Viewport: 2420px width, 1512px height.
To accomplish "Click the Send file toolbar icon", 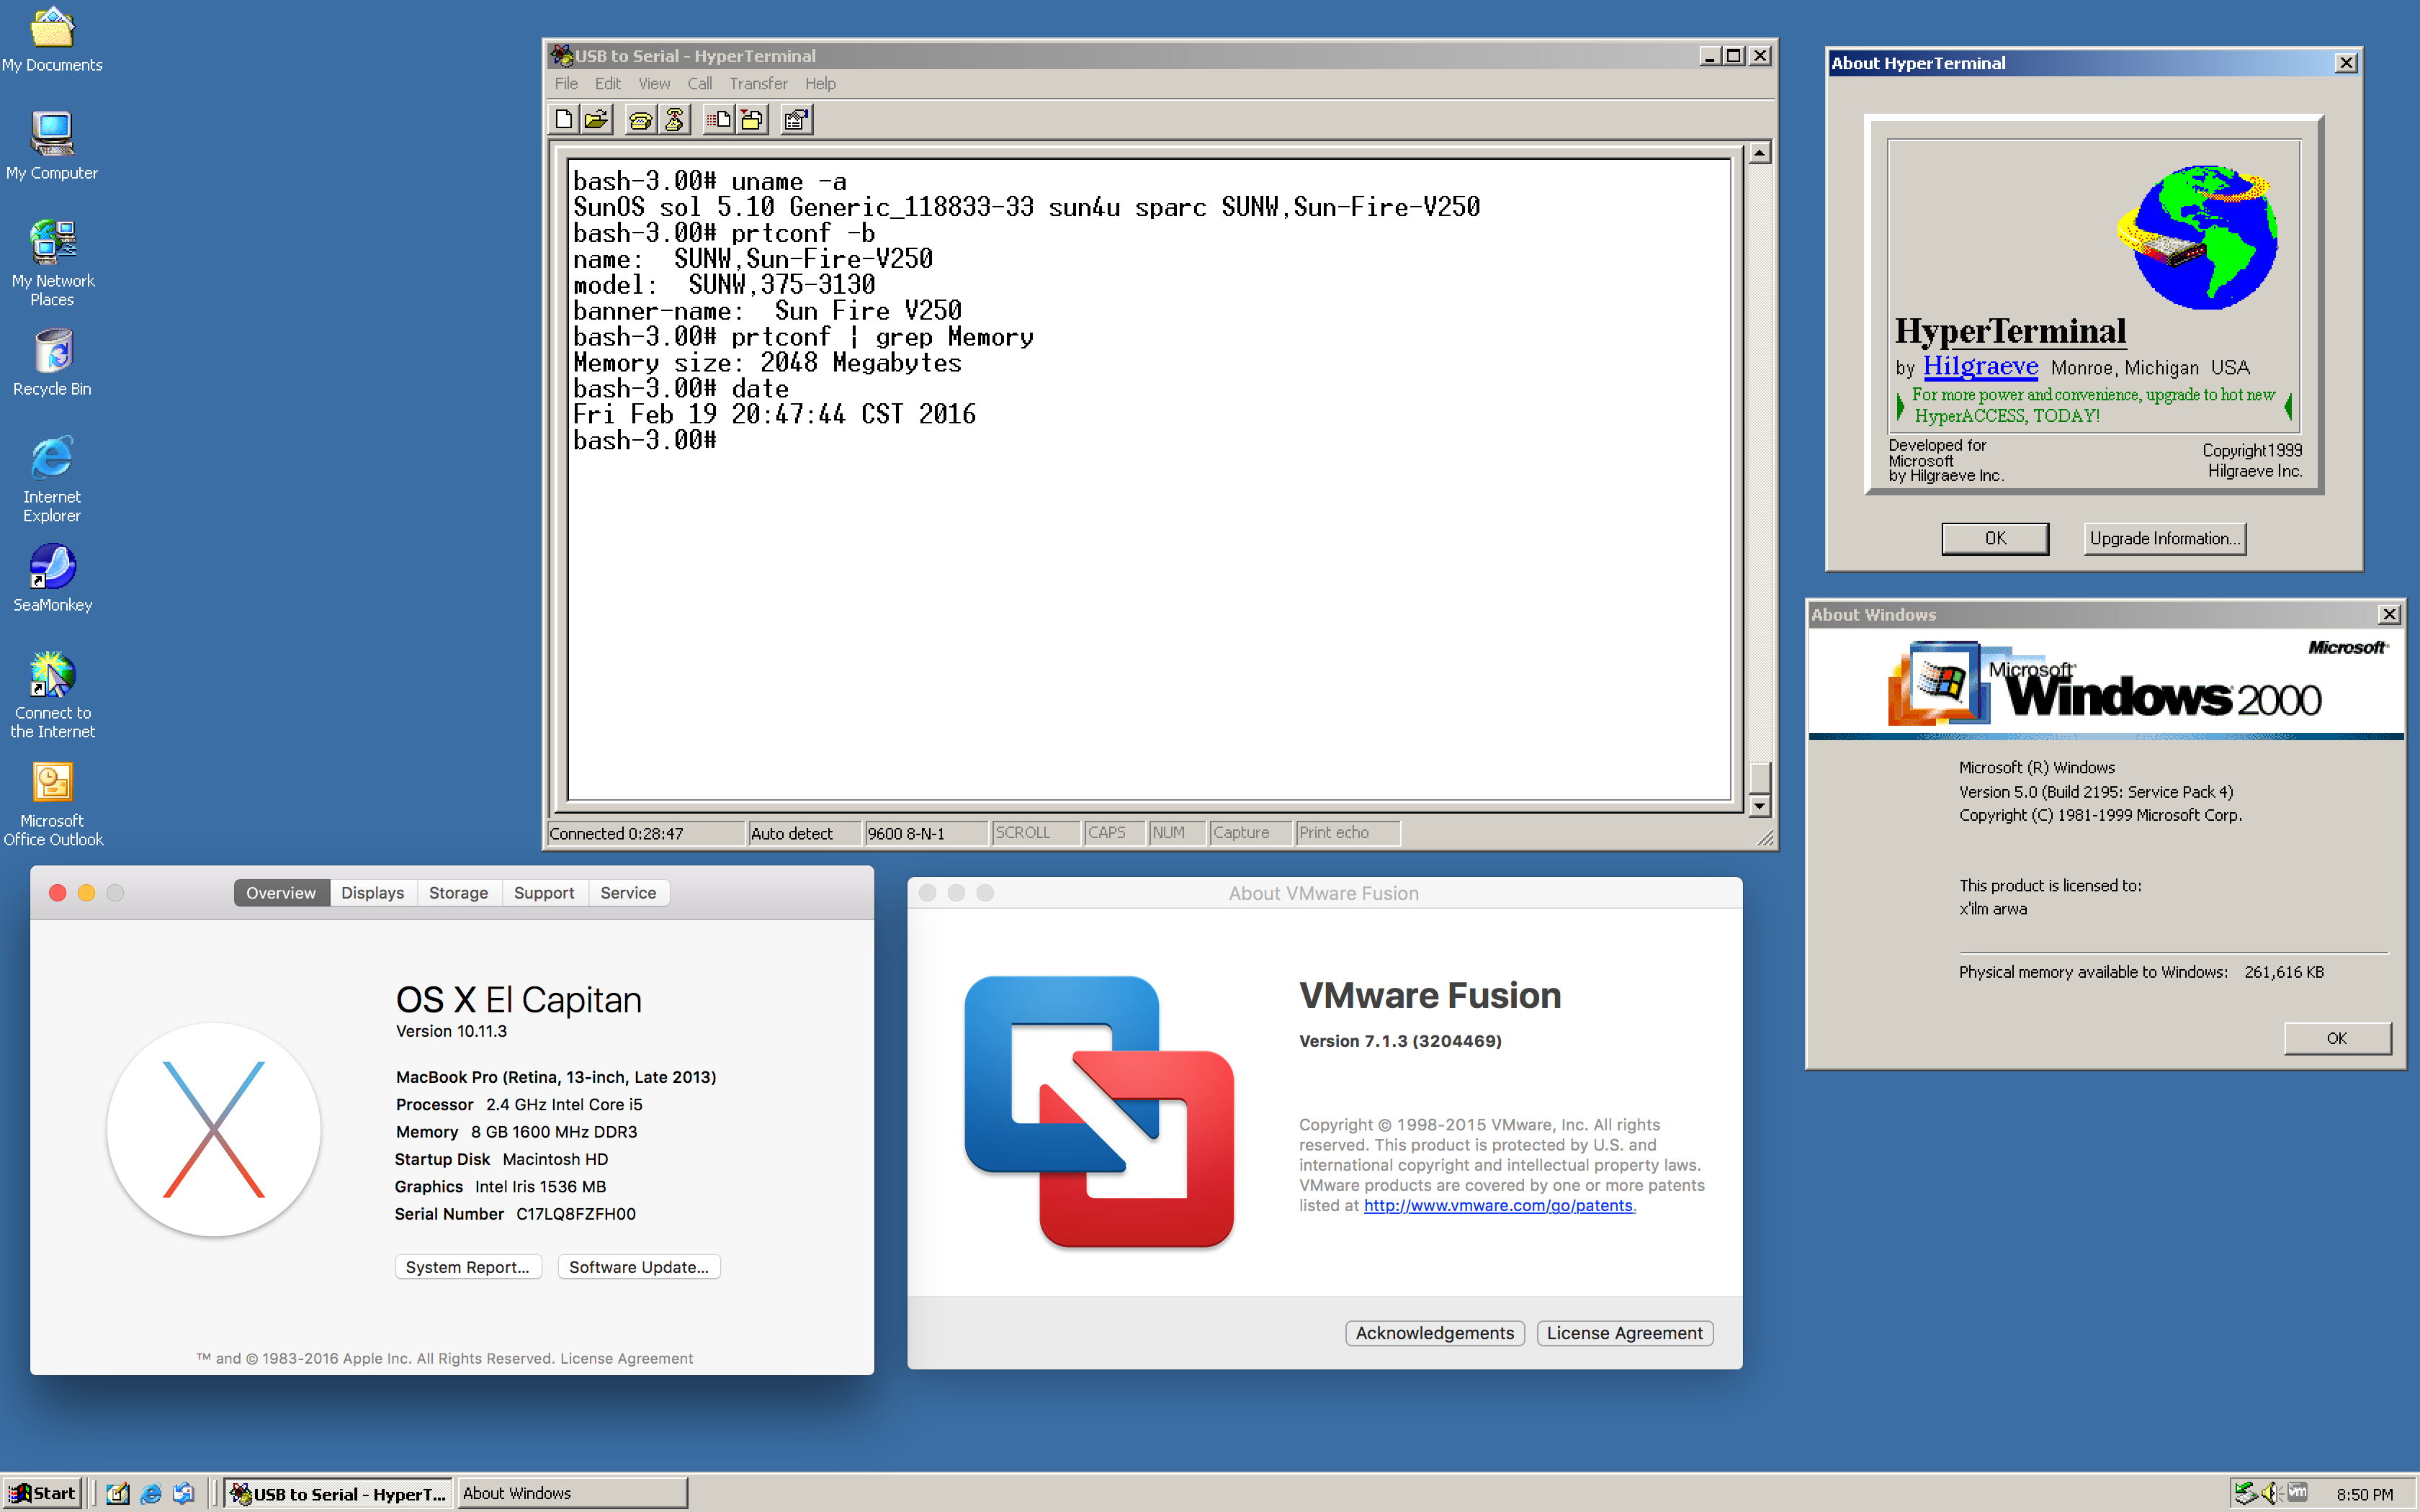I will coord(718,120).
